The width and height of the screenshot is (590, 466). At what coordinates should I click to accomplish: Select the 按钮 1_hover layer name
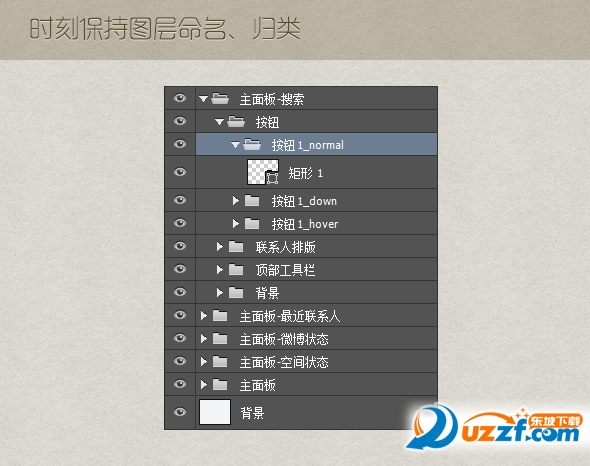[x=305, y=224]
